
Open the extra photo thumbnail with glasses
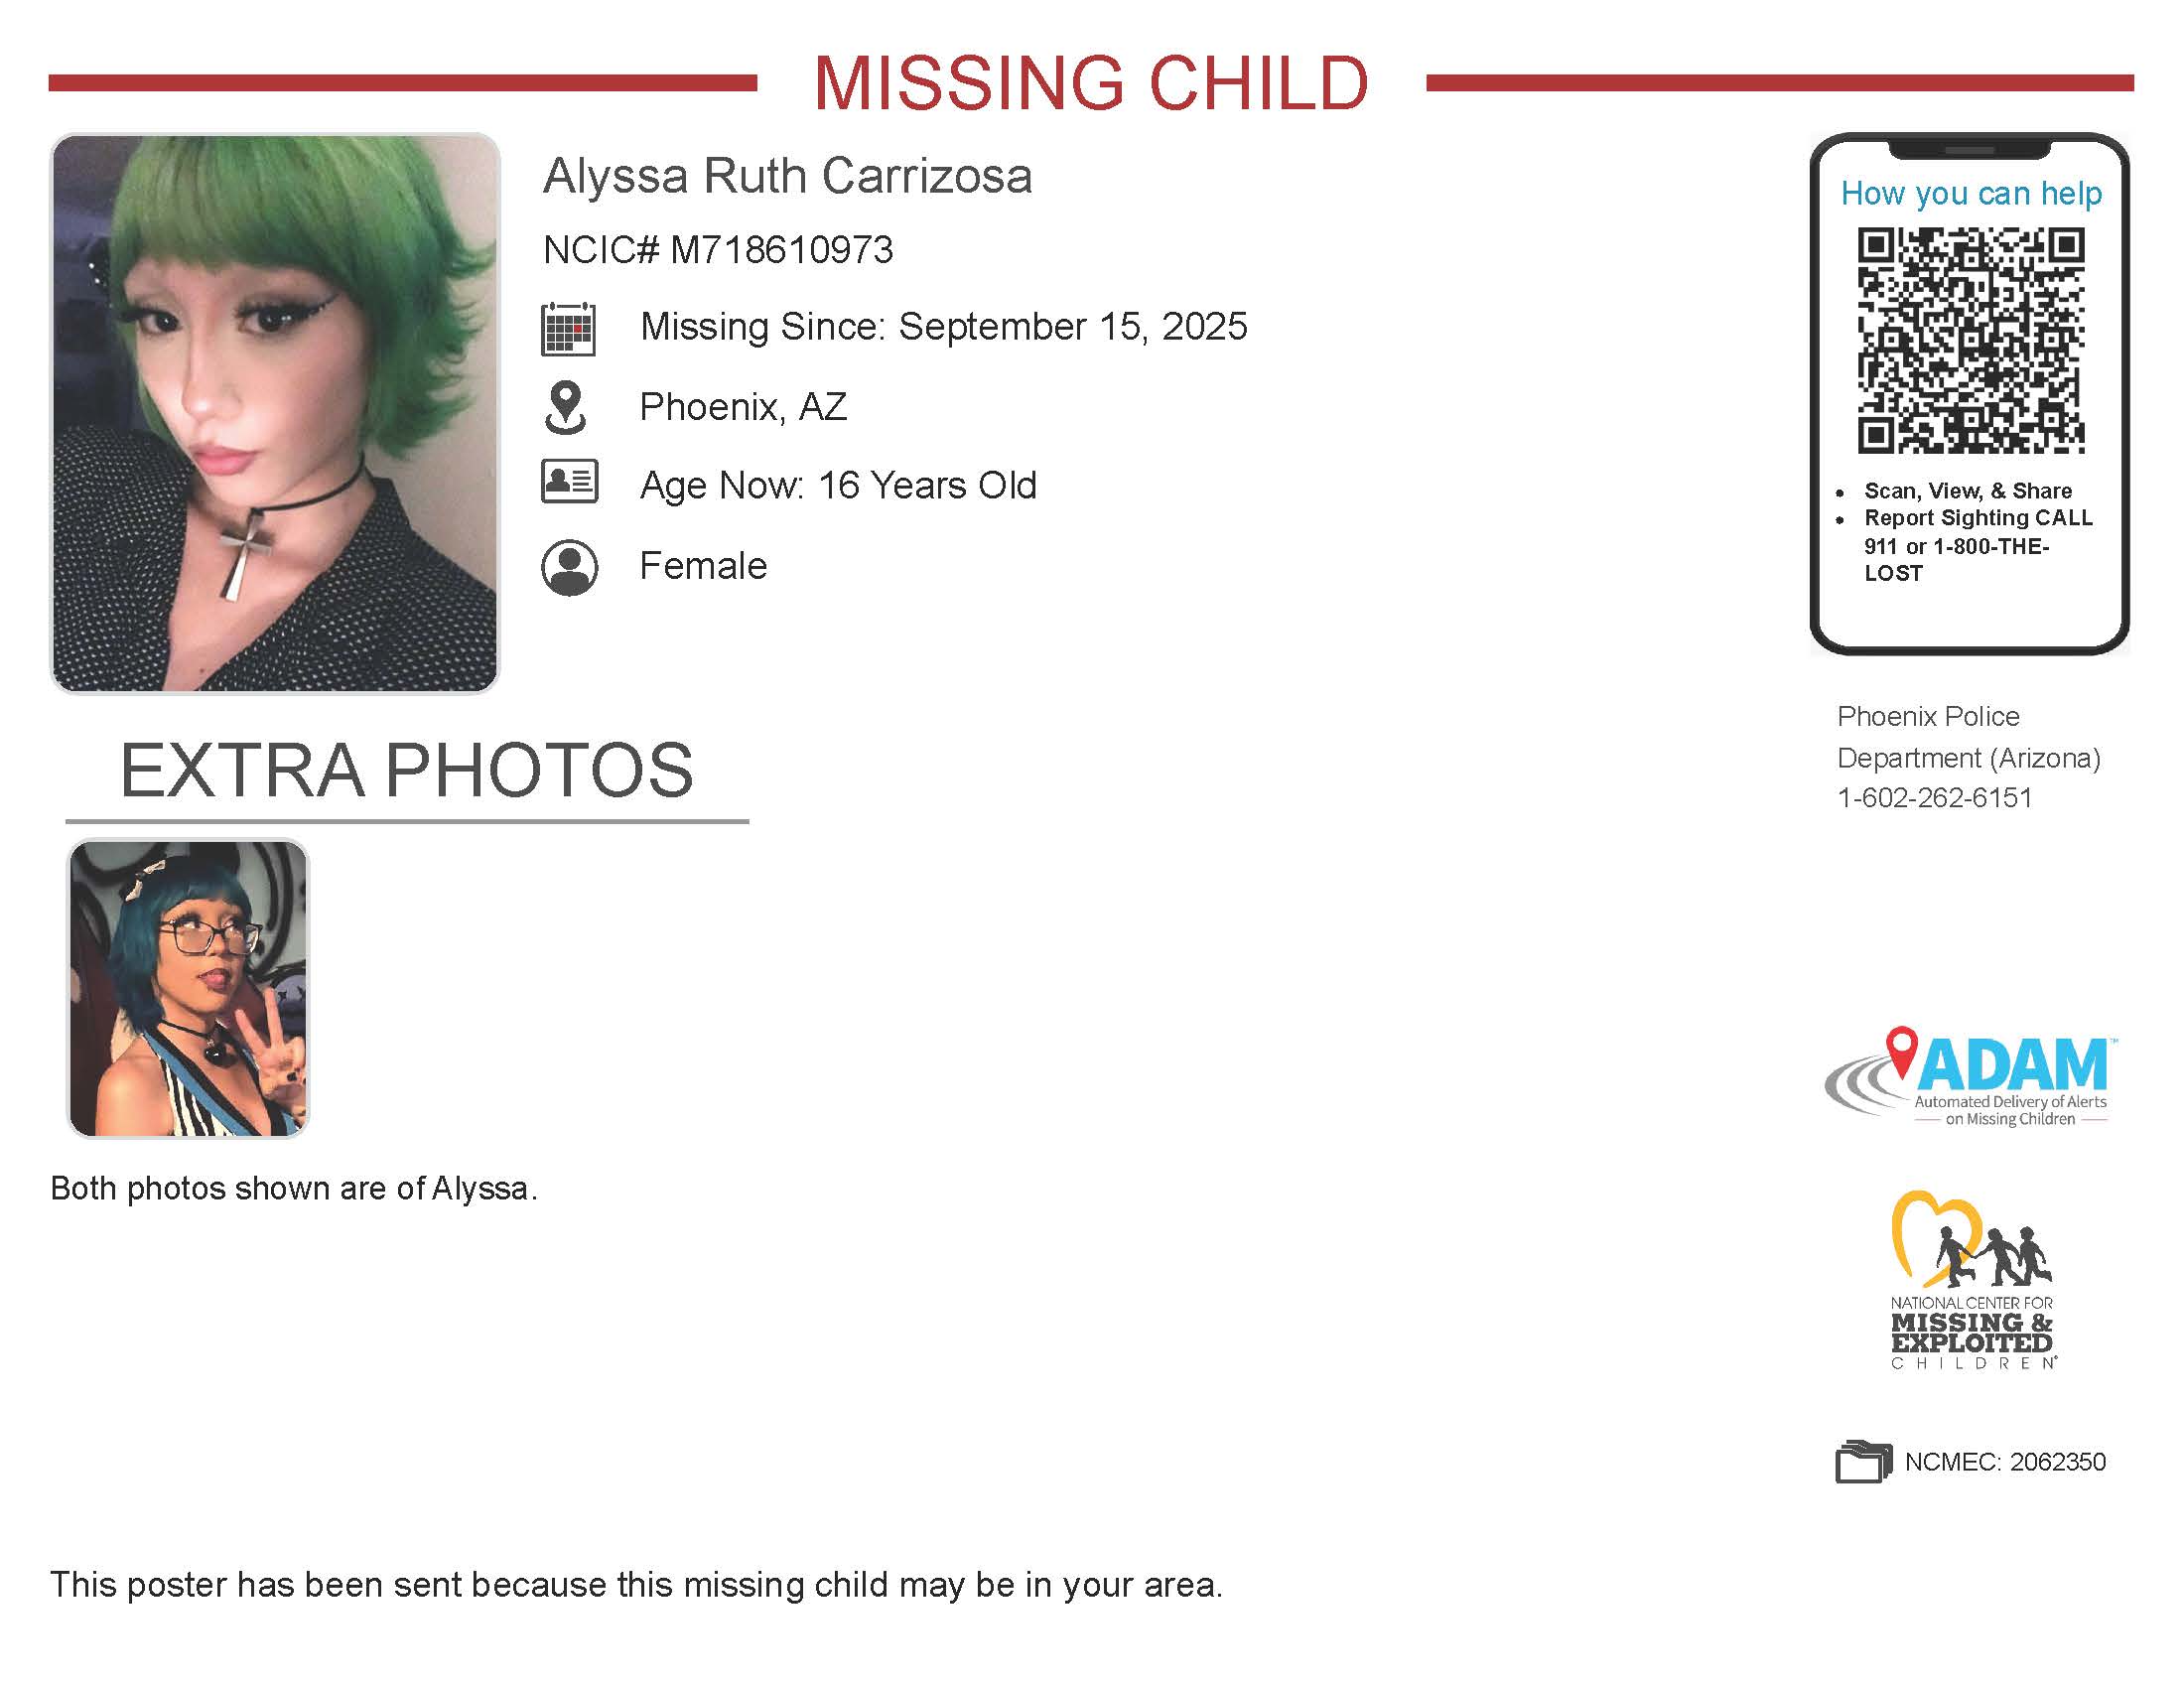(188, 988)
